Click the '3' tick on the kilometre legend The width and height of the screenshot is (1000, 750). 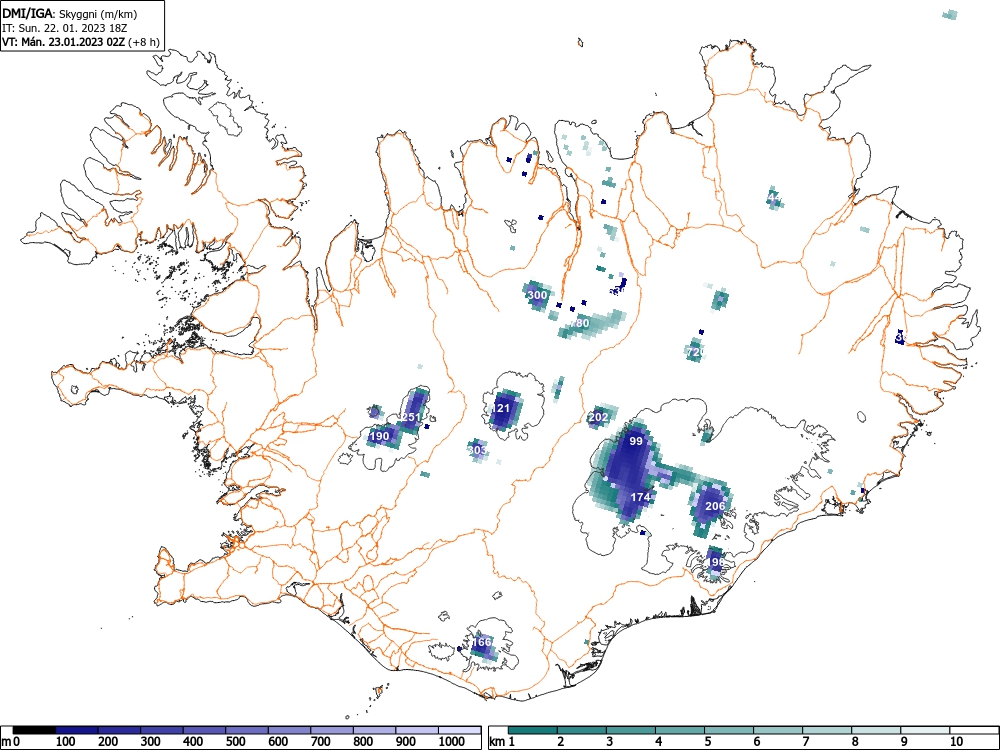point(610,742)
